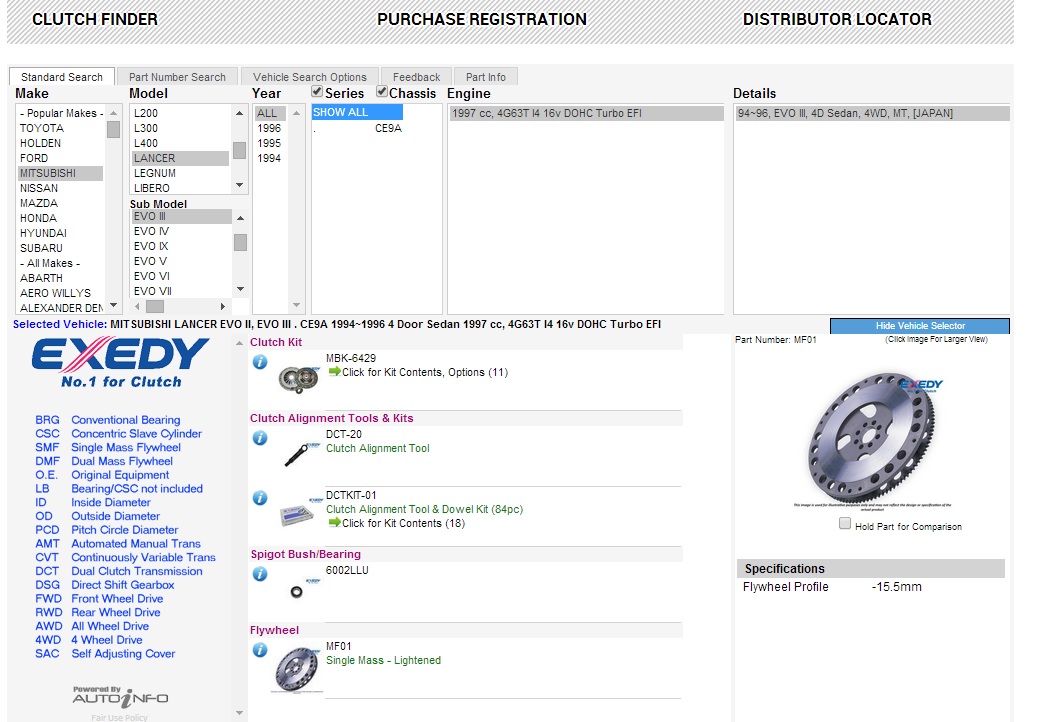
Task: Click the Powered By AutoInfo logo
Action: 120,696
